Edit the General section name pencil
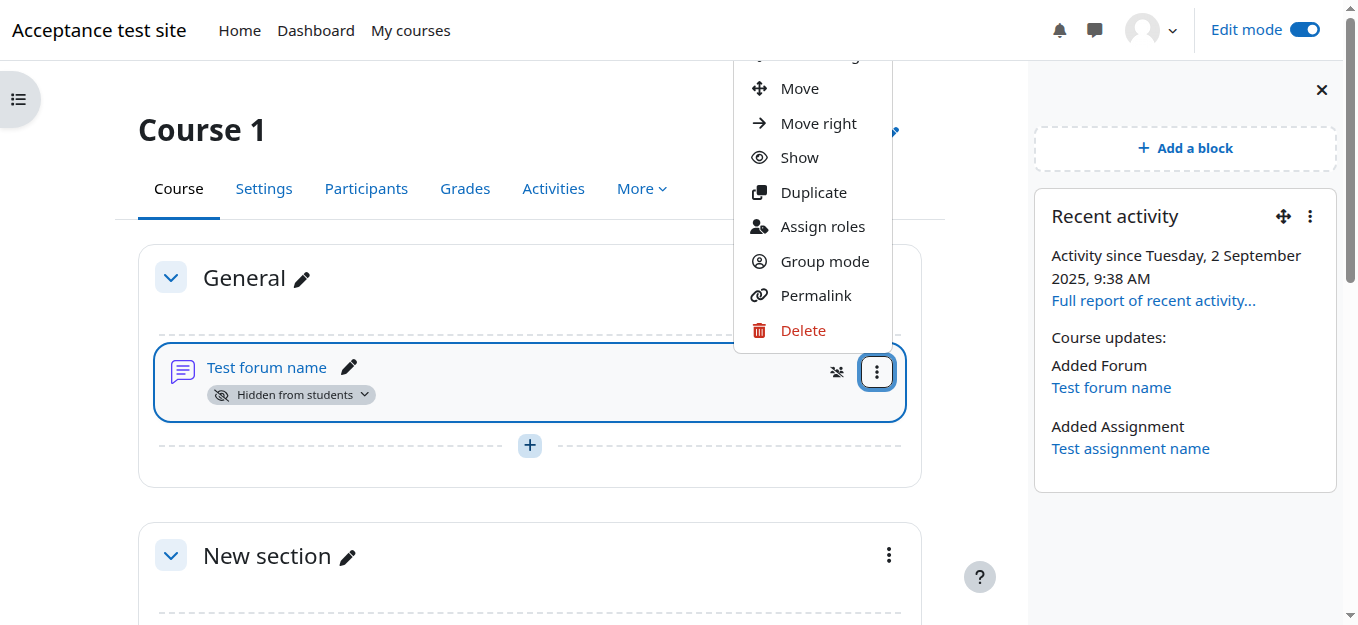 [x=302, y=280]
